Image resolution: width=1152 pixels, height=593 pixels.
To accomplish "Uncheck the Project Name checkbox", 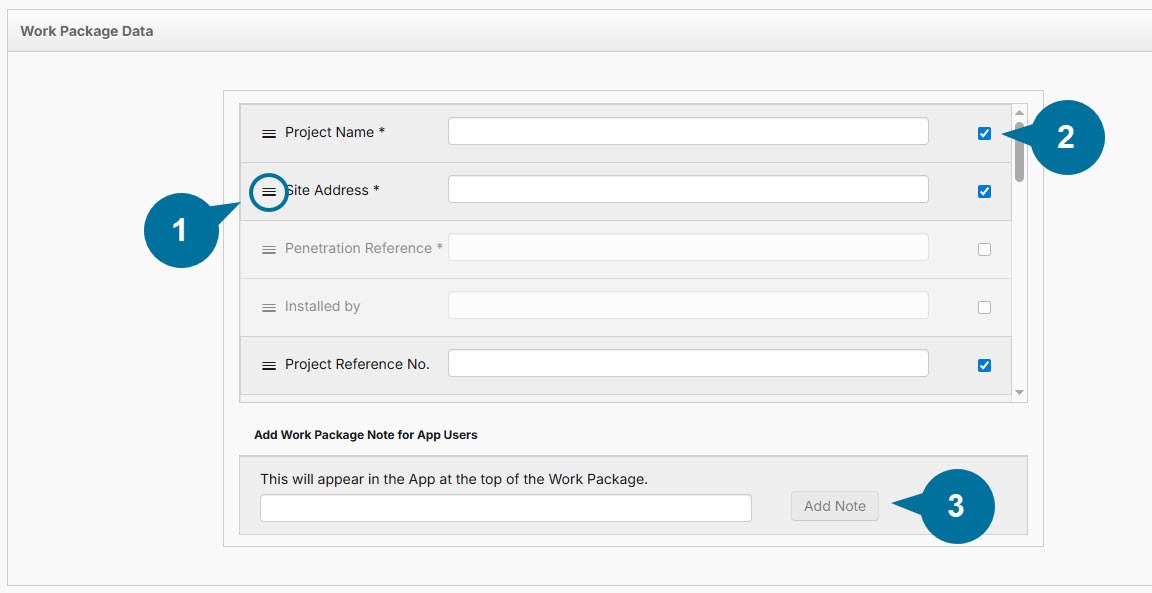I will pos(984,133).
